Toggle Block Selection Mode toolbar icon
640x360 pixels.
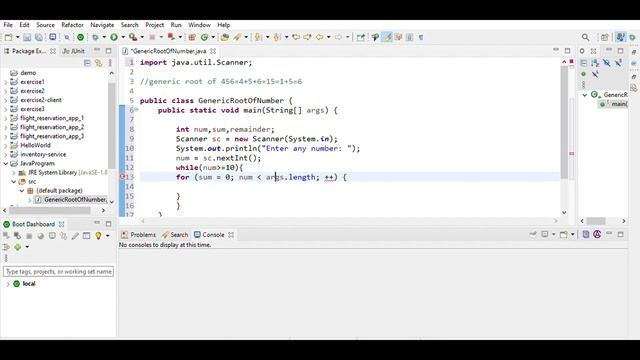[x=409, y=37]
